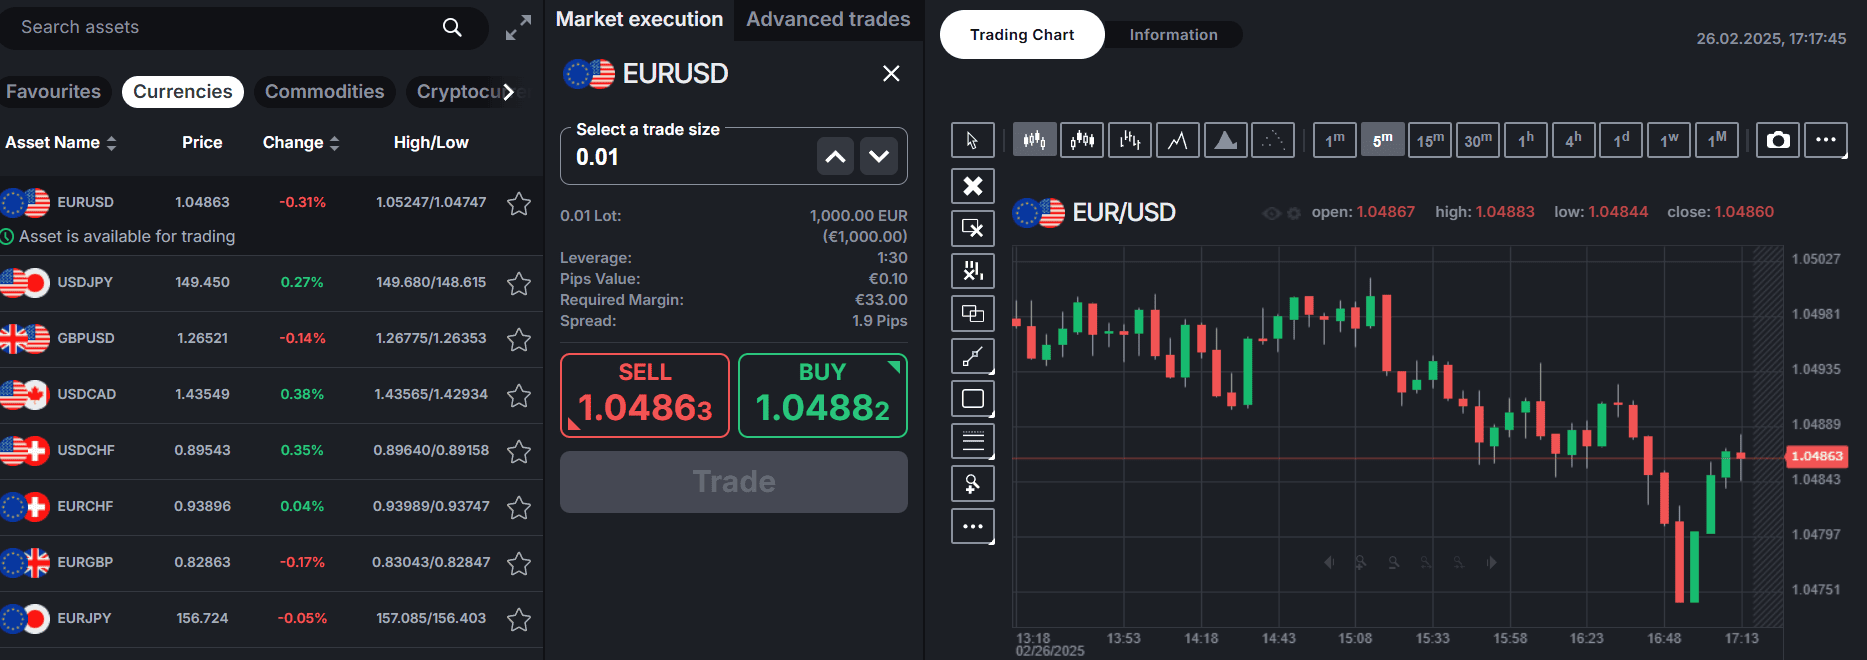Pick the rectangle drawing tool
The image size is (1867, 660).
pyautogui.click(x=972, y=397)
